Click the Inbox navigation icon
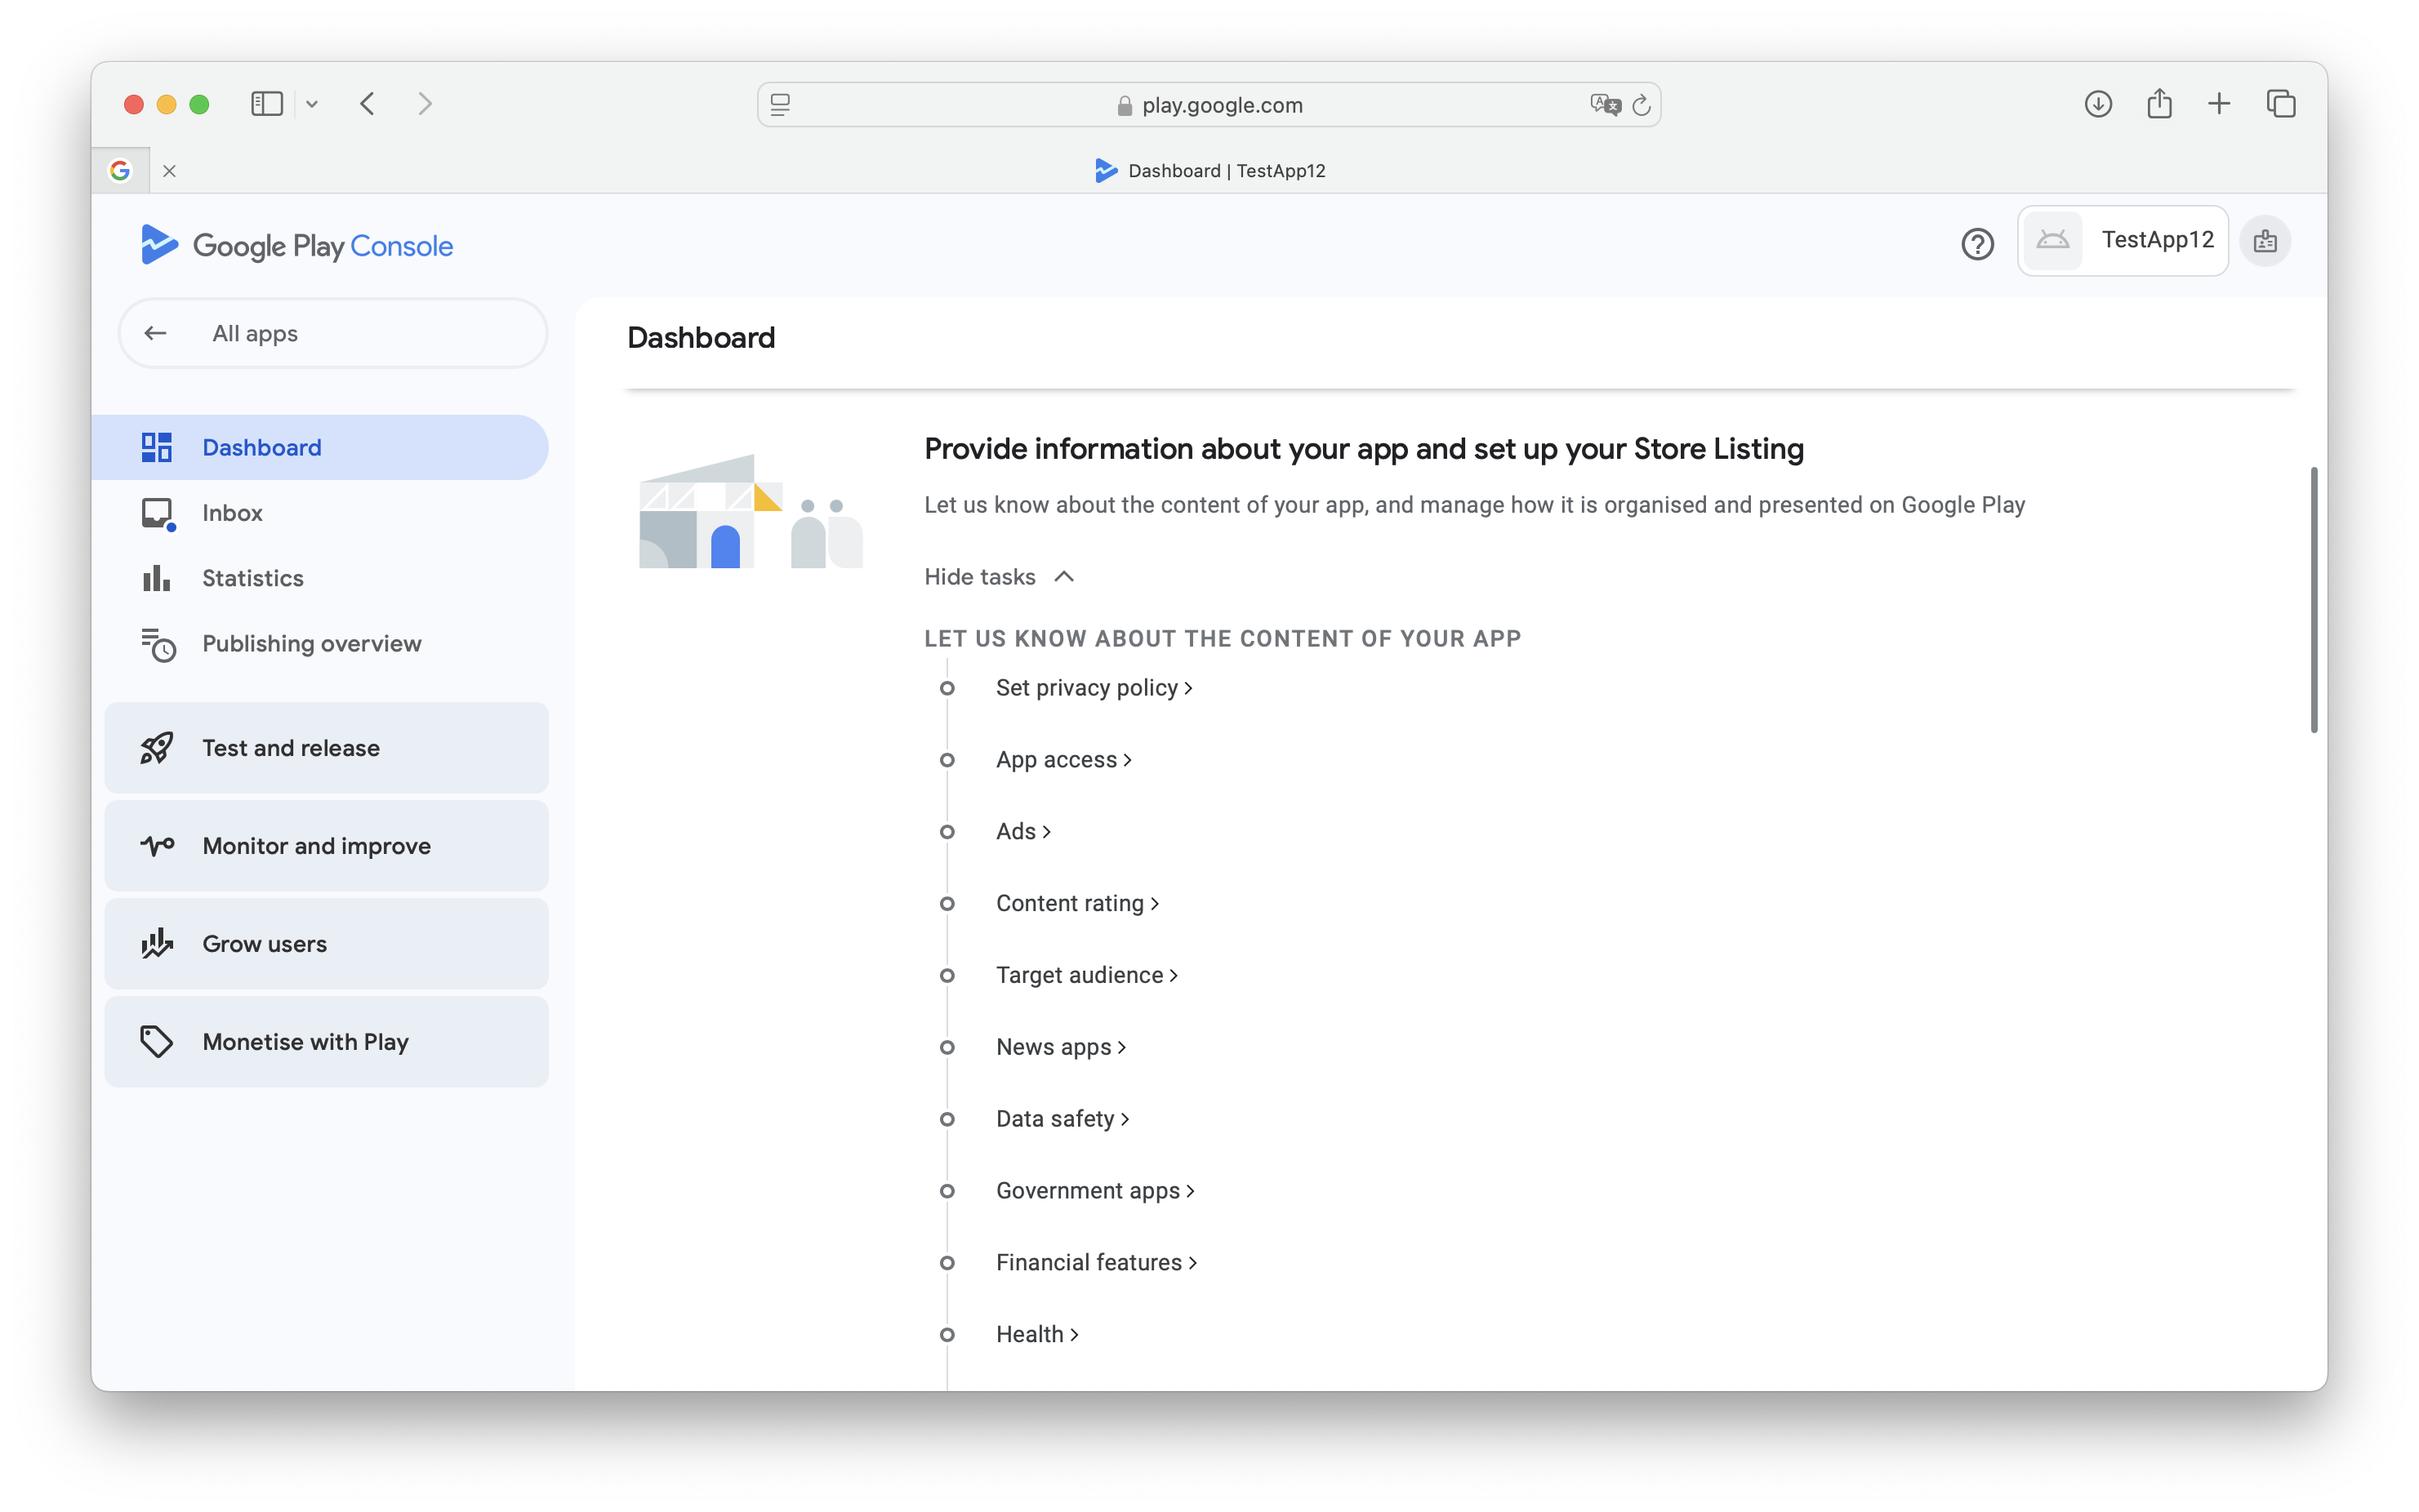Image resolution: width=2419 pixels, height=1512 pixels. click(x=157, y=512)
